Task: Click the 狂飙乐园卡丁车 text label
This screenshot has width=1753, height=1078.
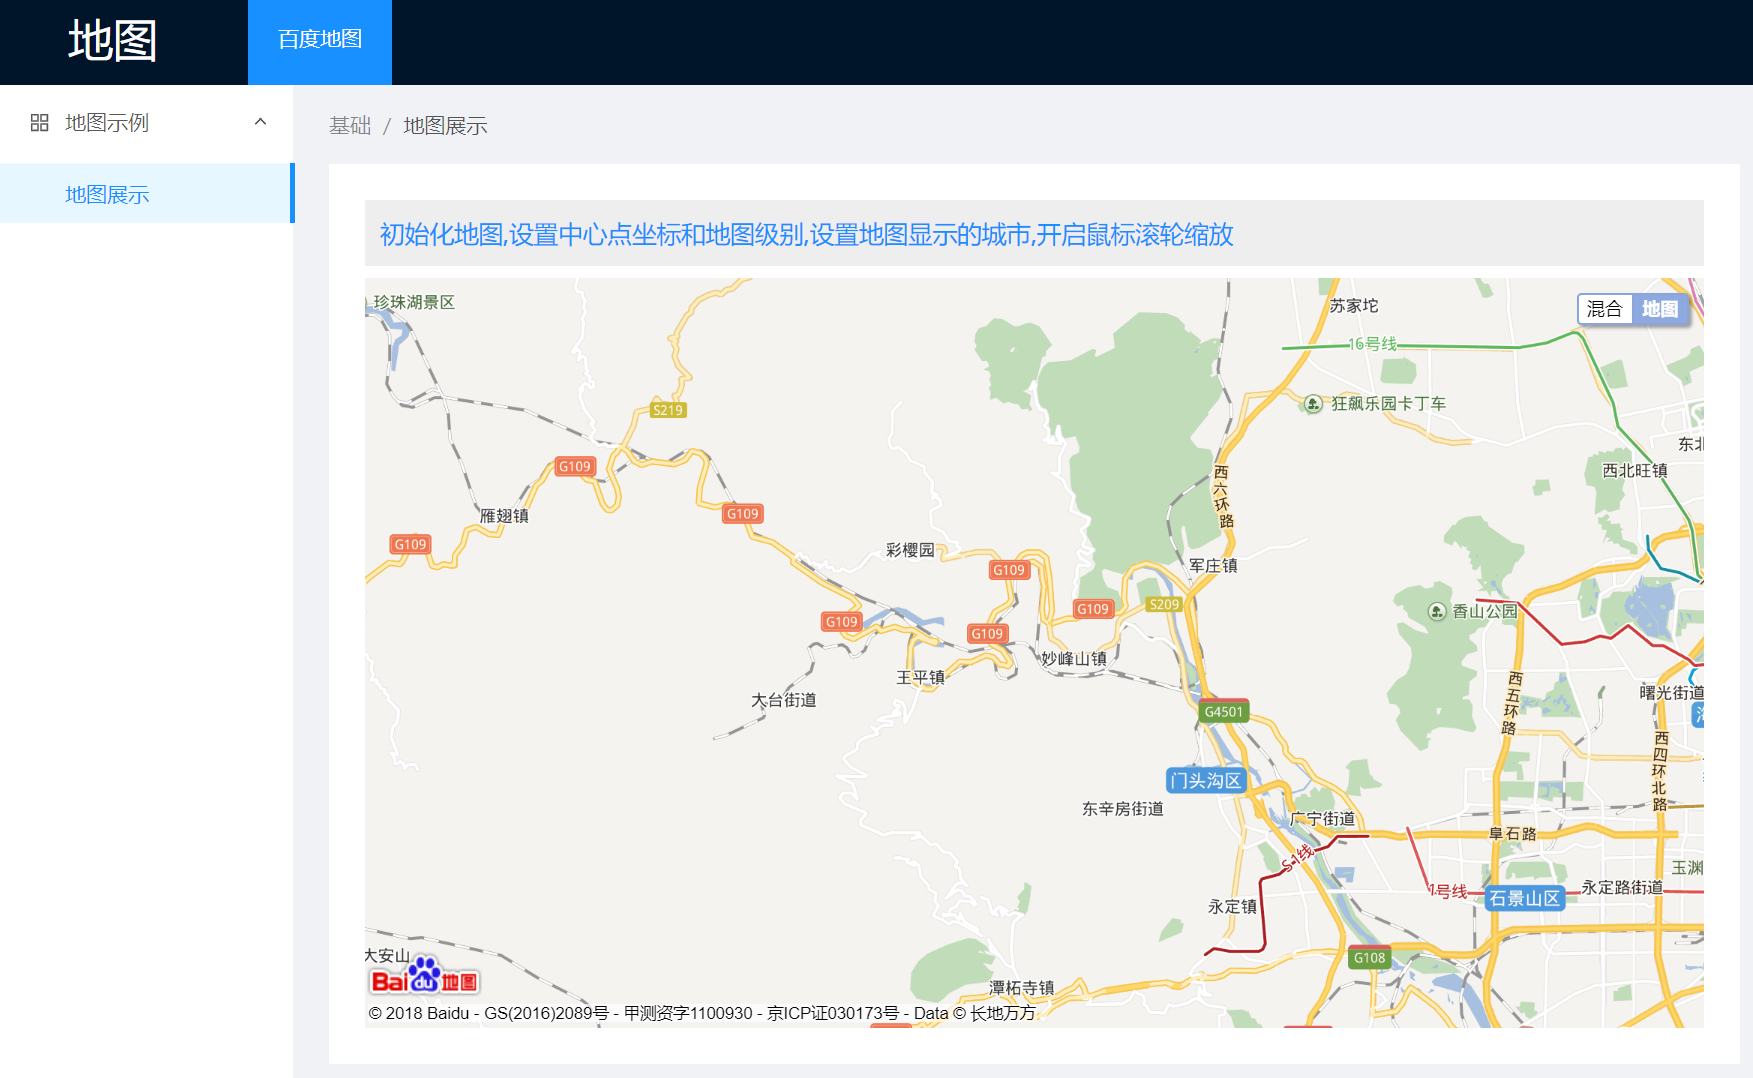Action: 1389,404
